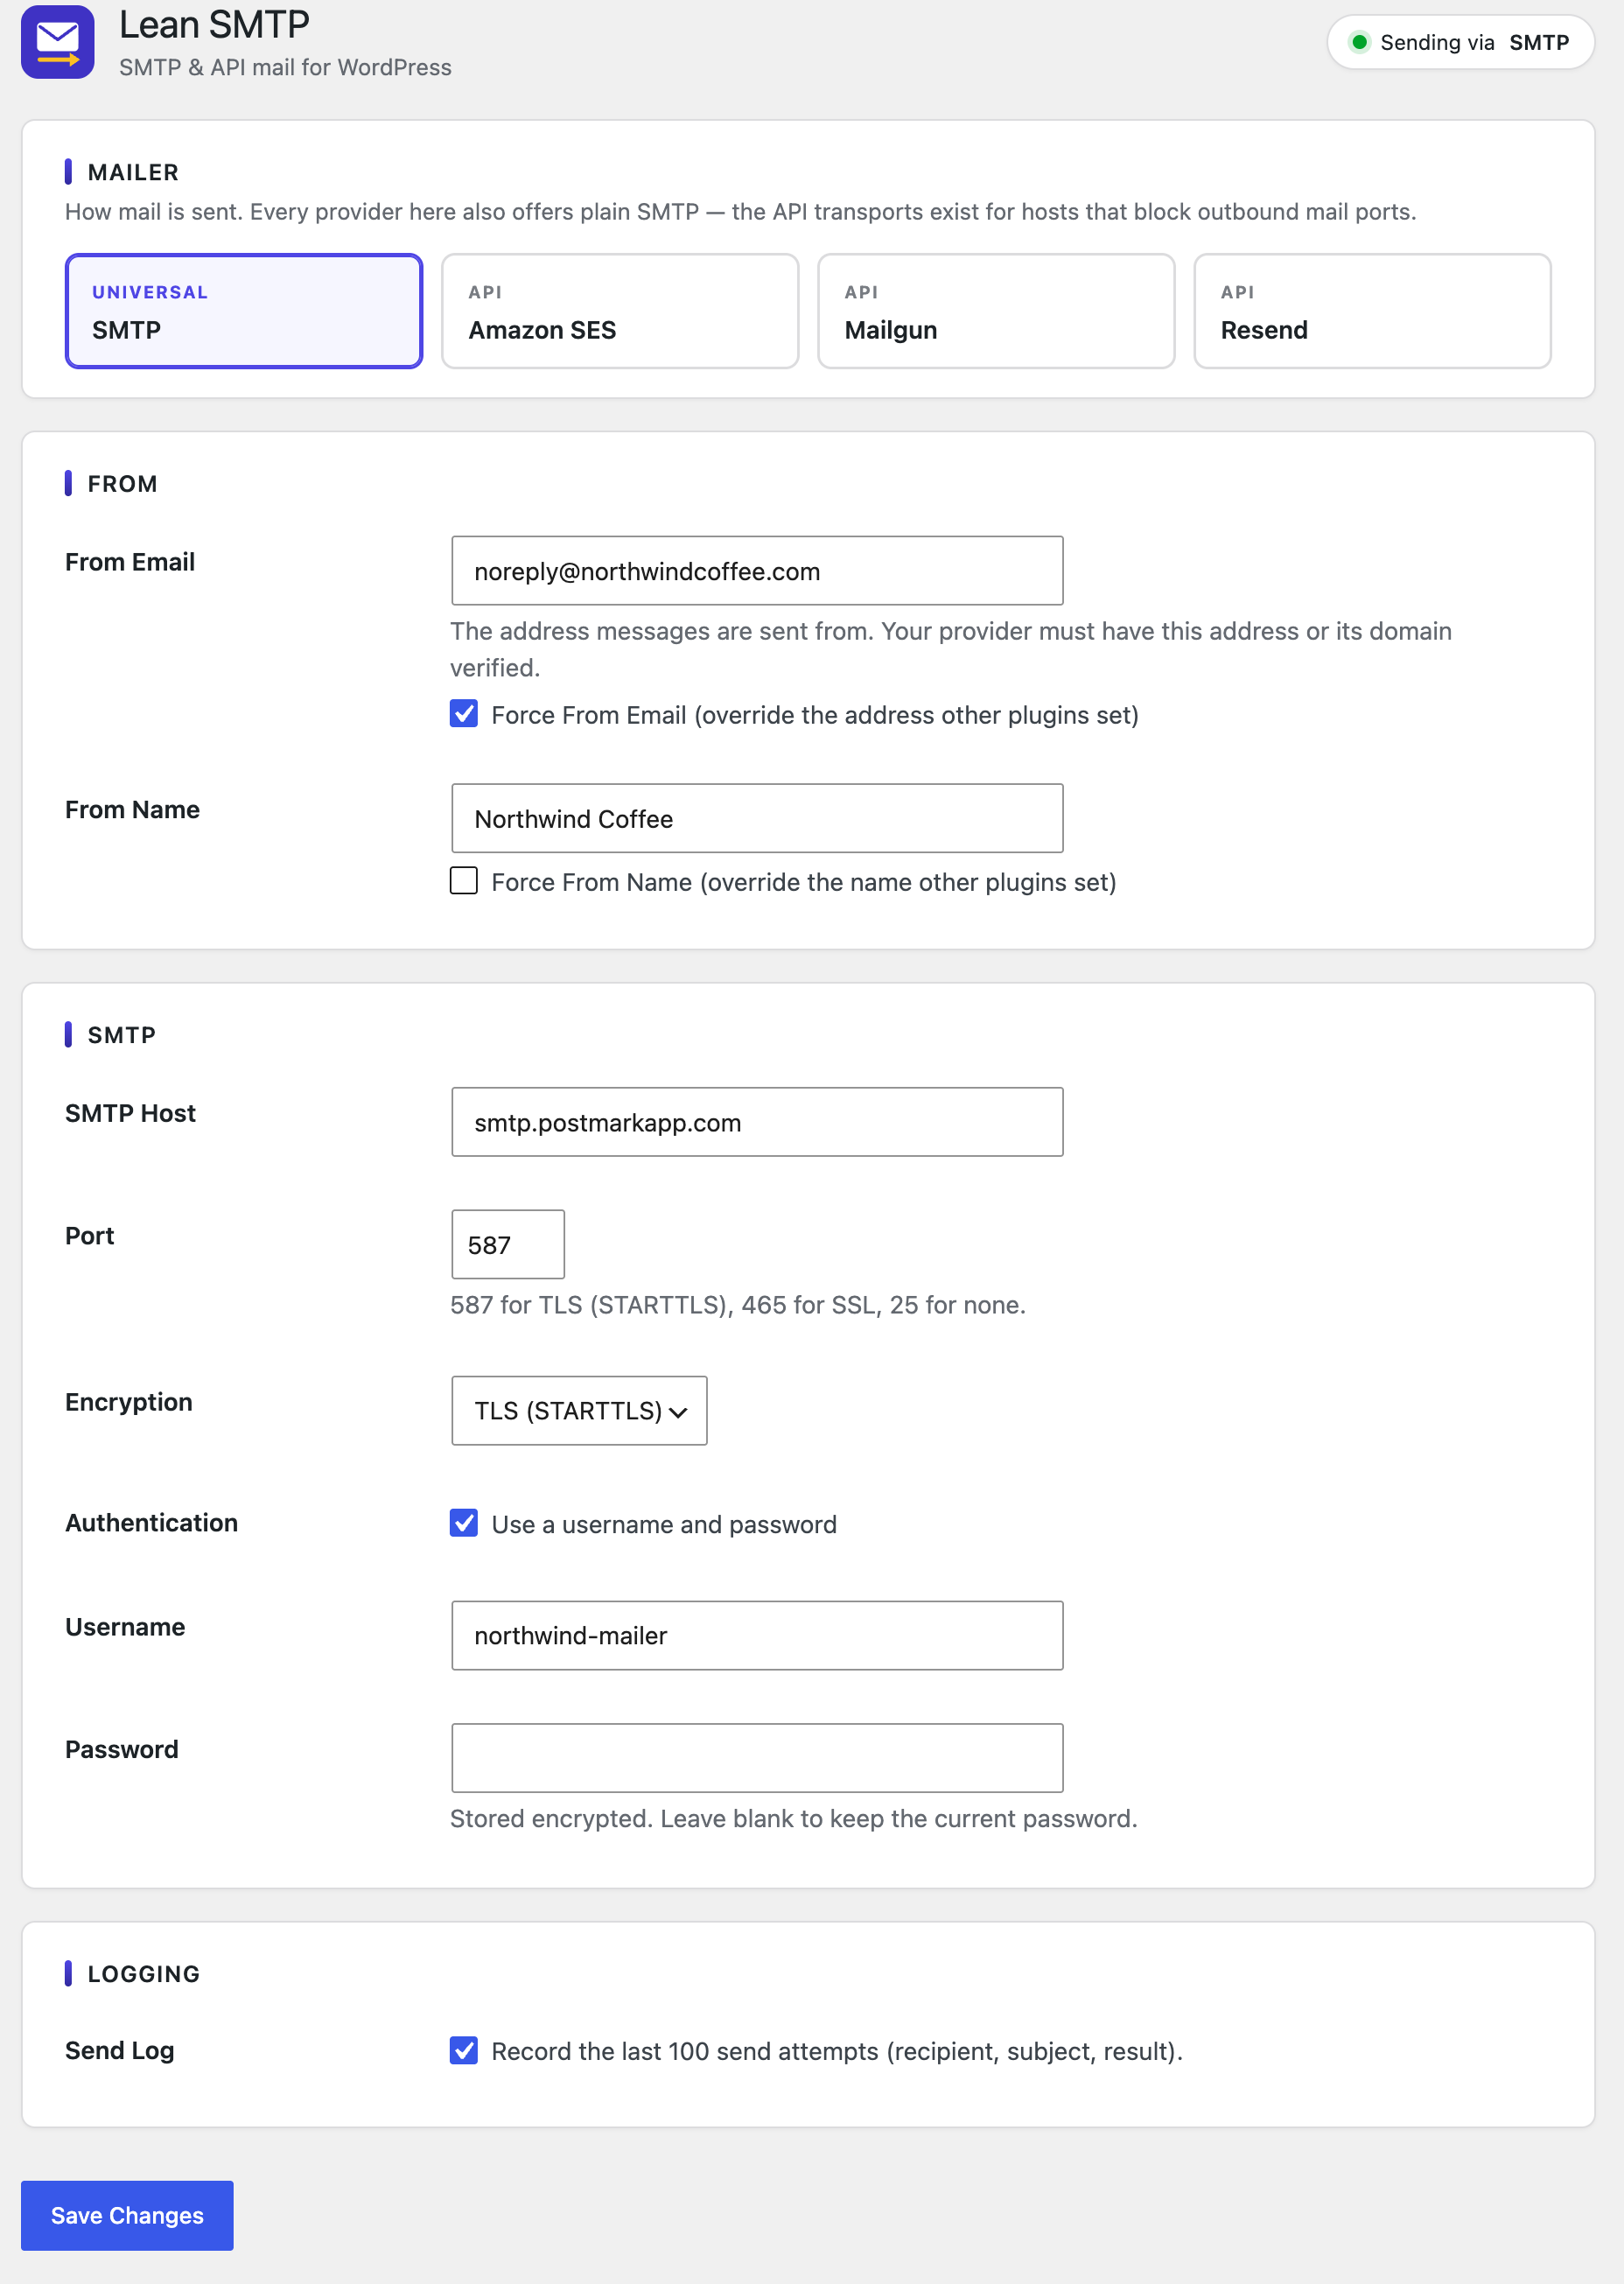Choose the Resend API mailer
The image size is (1624, 2284).
[x=1372, y=311]
